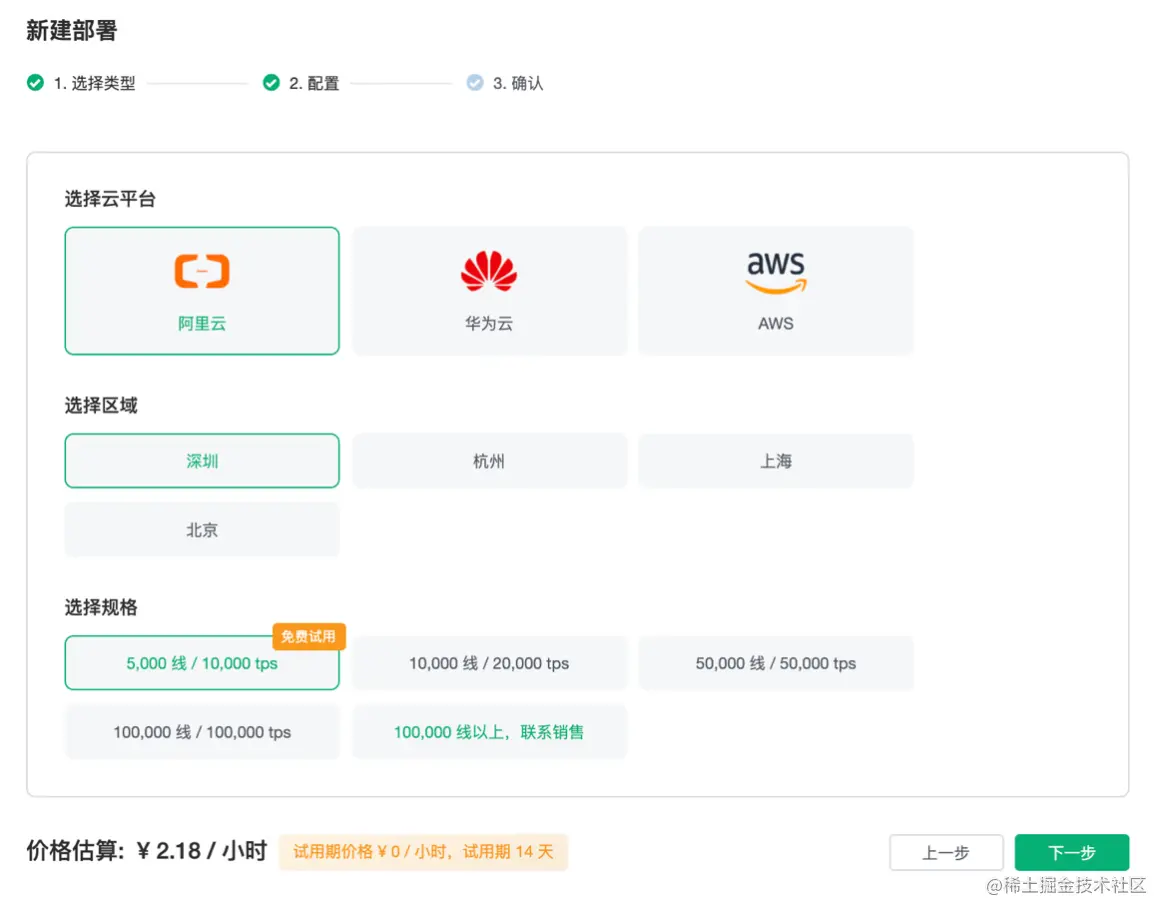Click the 试用期价格 trial price banner
1171x920 pixels.
(422, 852)
